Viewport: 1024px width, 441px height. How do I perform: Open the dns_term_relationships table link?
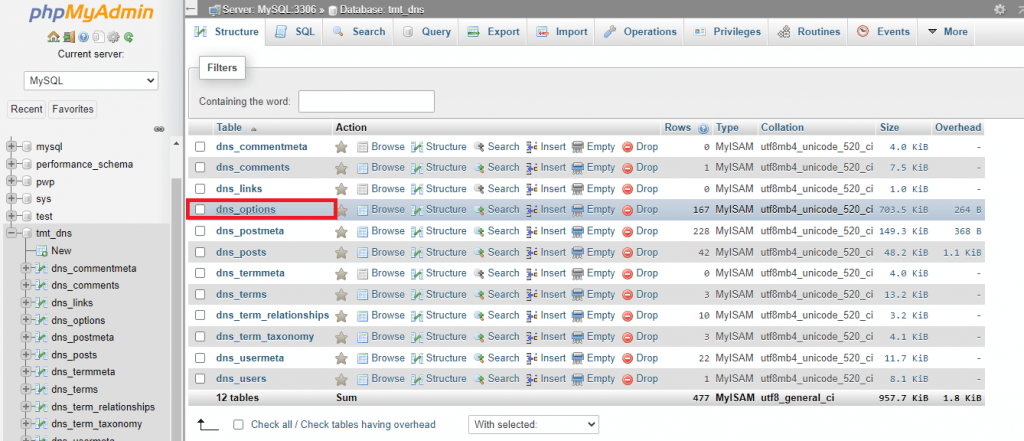pos(272,316)
